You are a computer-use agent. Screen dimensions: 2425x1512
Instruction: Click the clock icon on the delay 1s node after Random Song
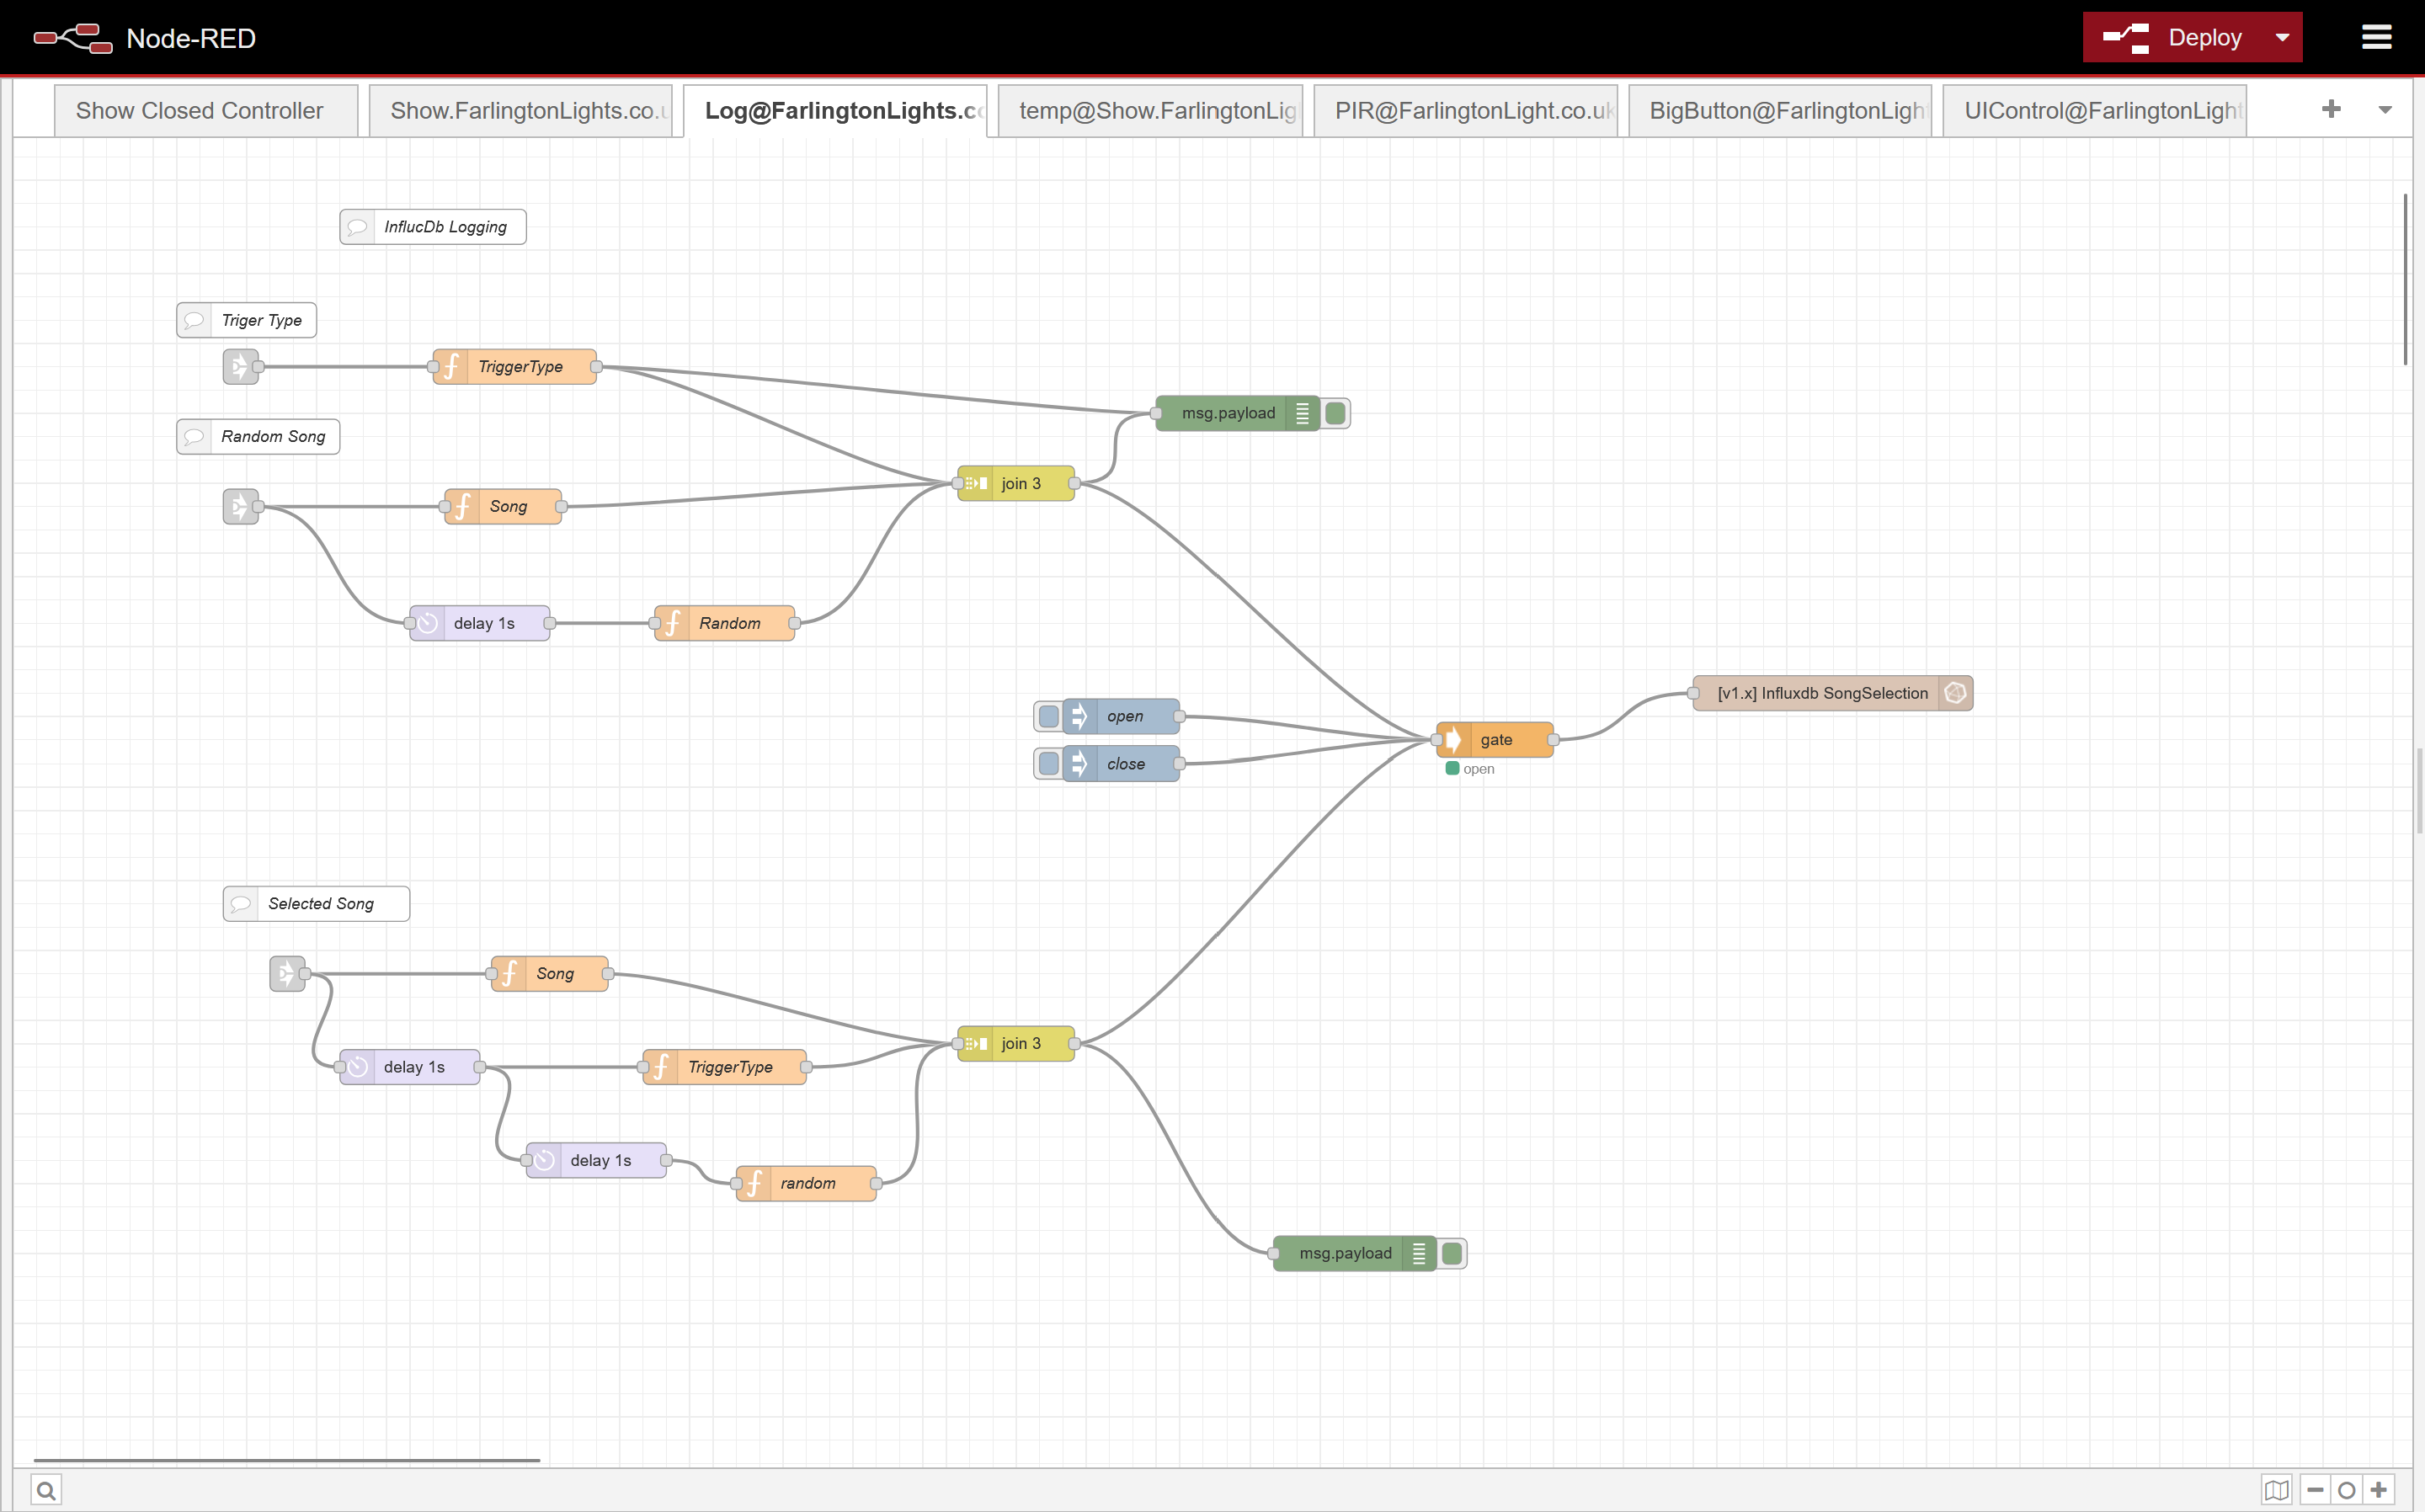[428, 623]
